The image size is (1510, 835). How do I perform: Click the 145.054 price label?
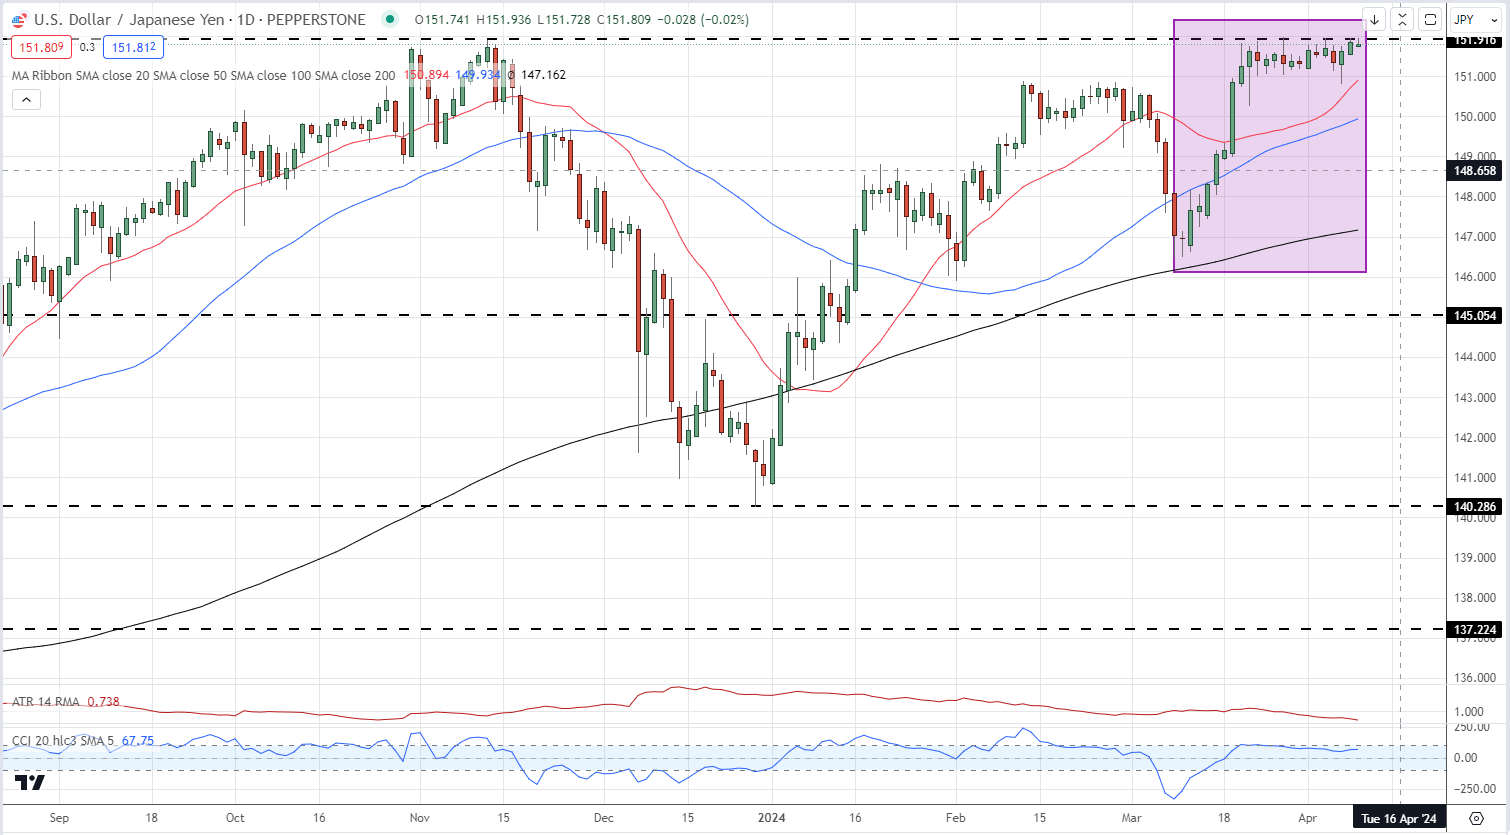coord(1476,316)
